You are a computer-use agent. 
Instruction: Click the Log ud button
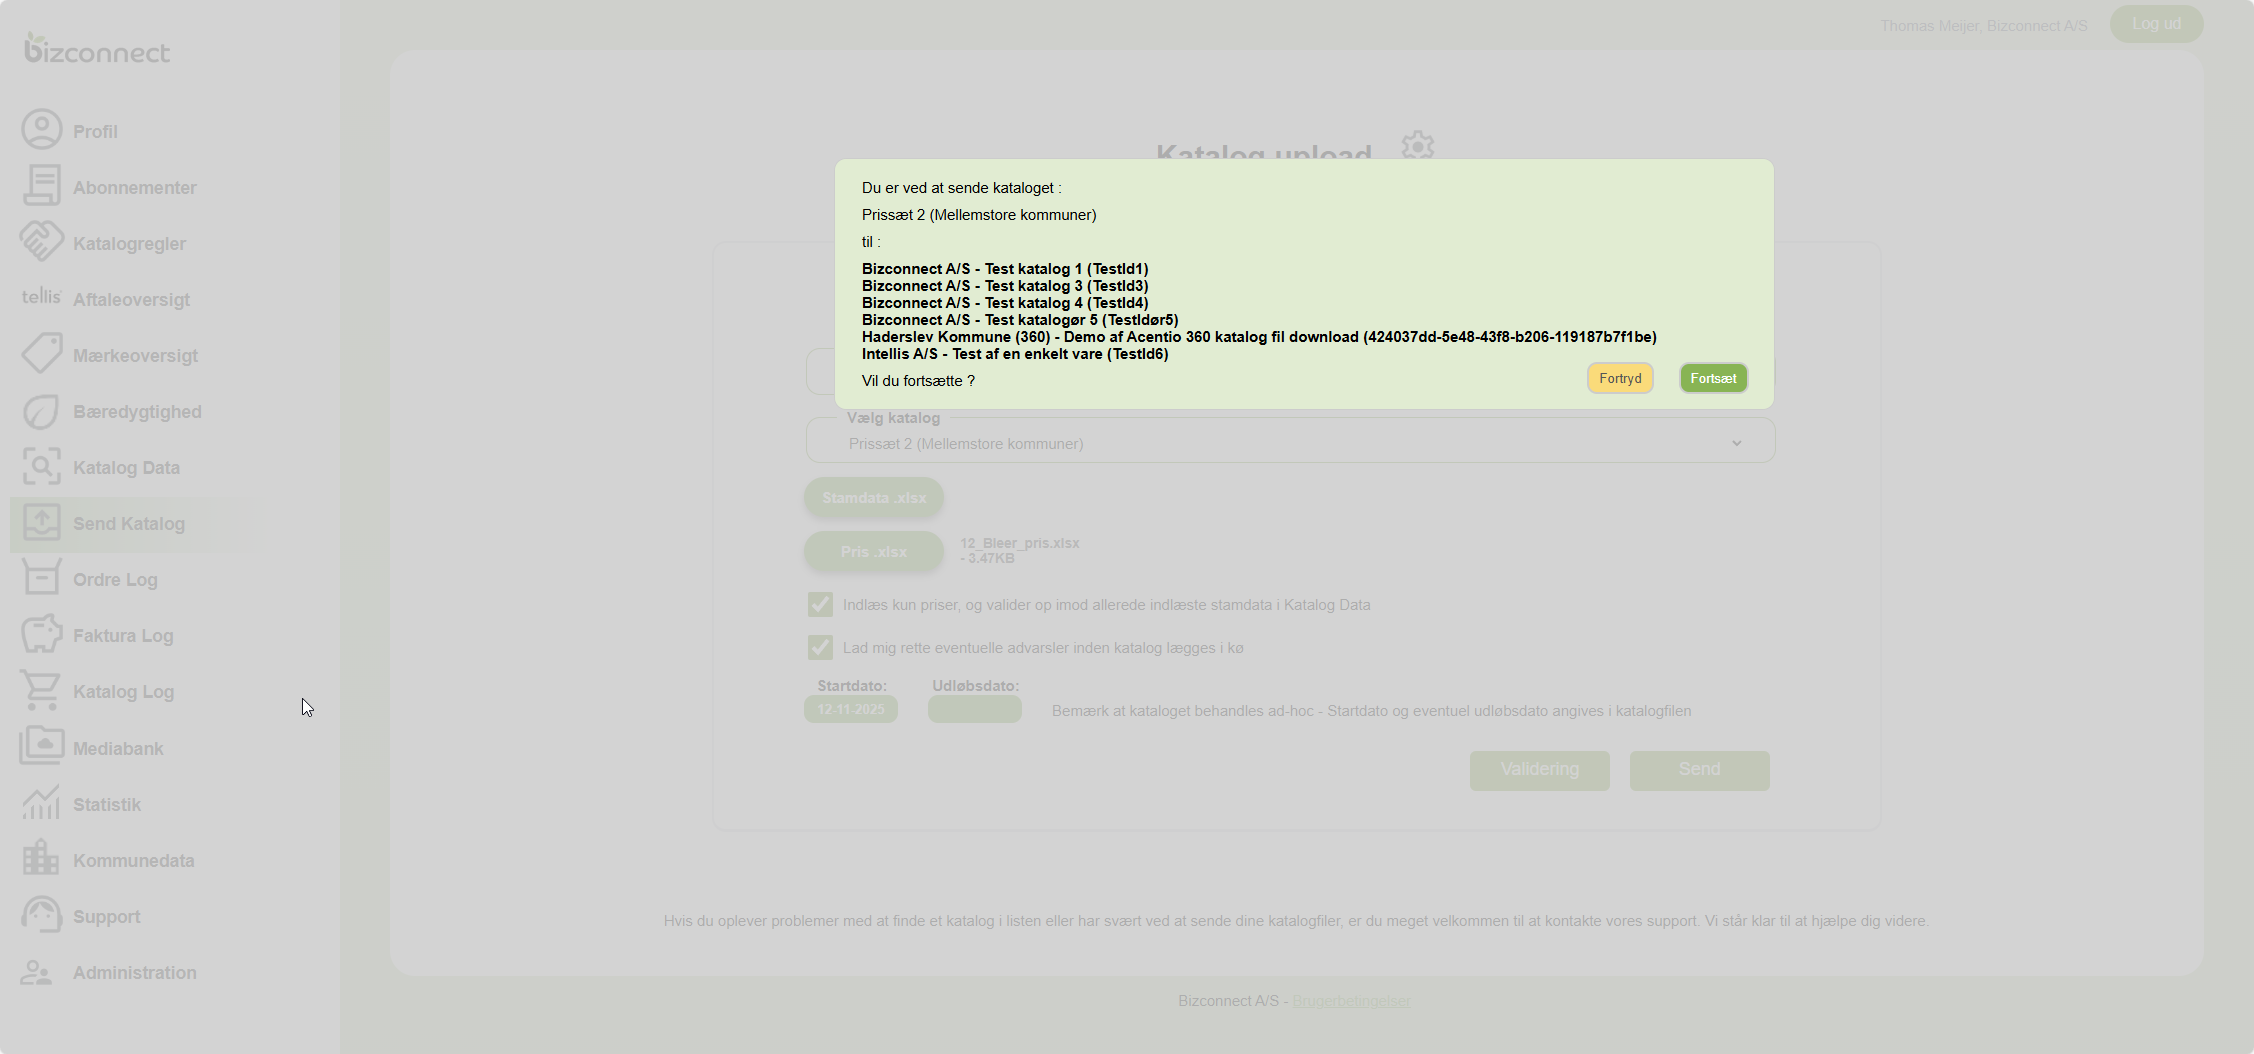(2156, 24)
